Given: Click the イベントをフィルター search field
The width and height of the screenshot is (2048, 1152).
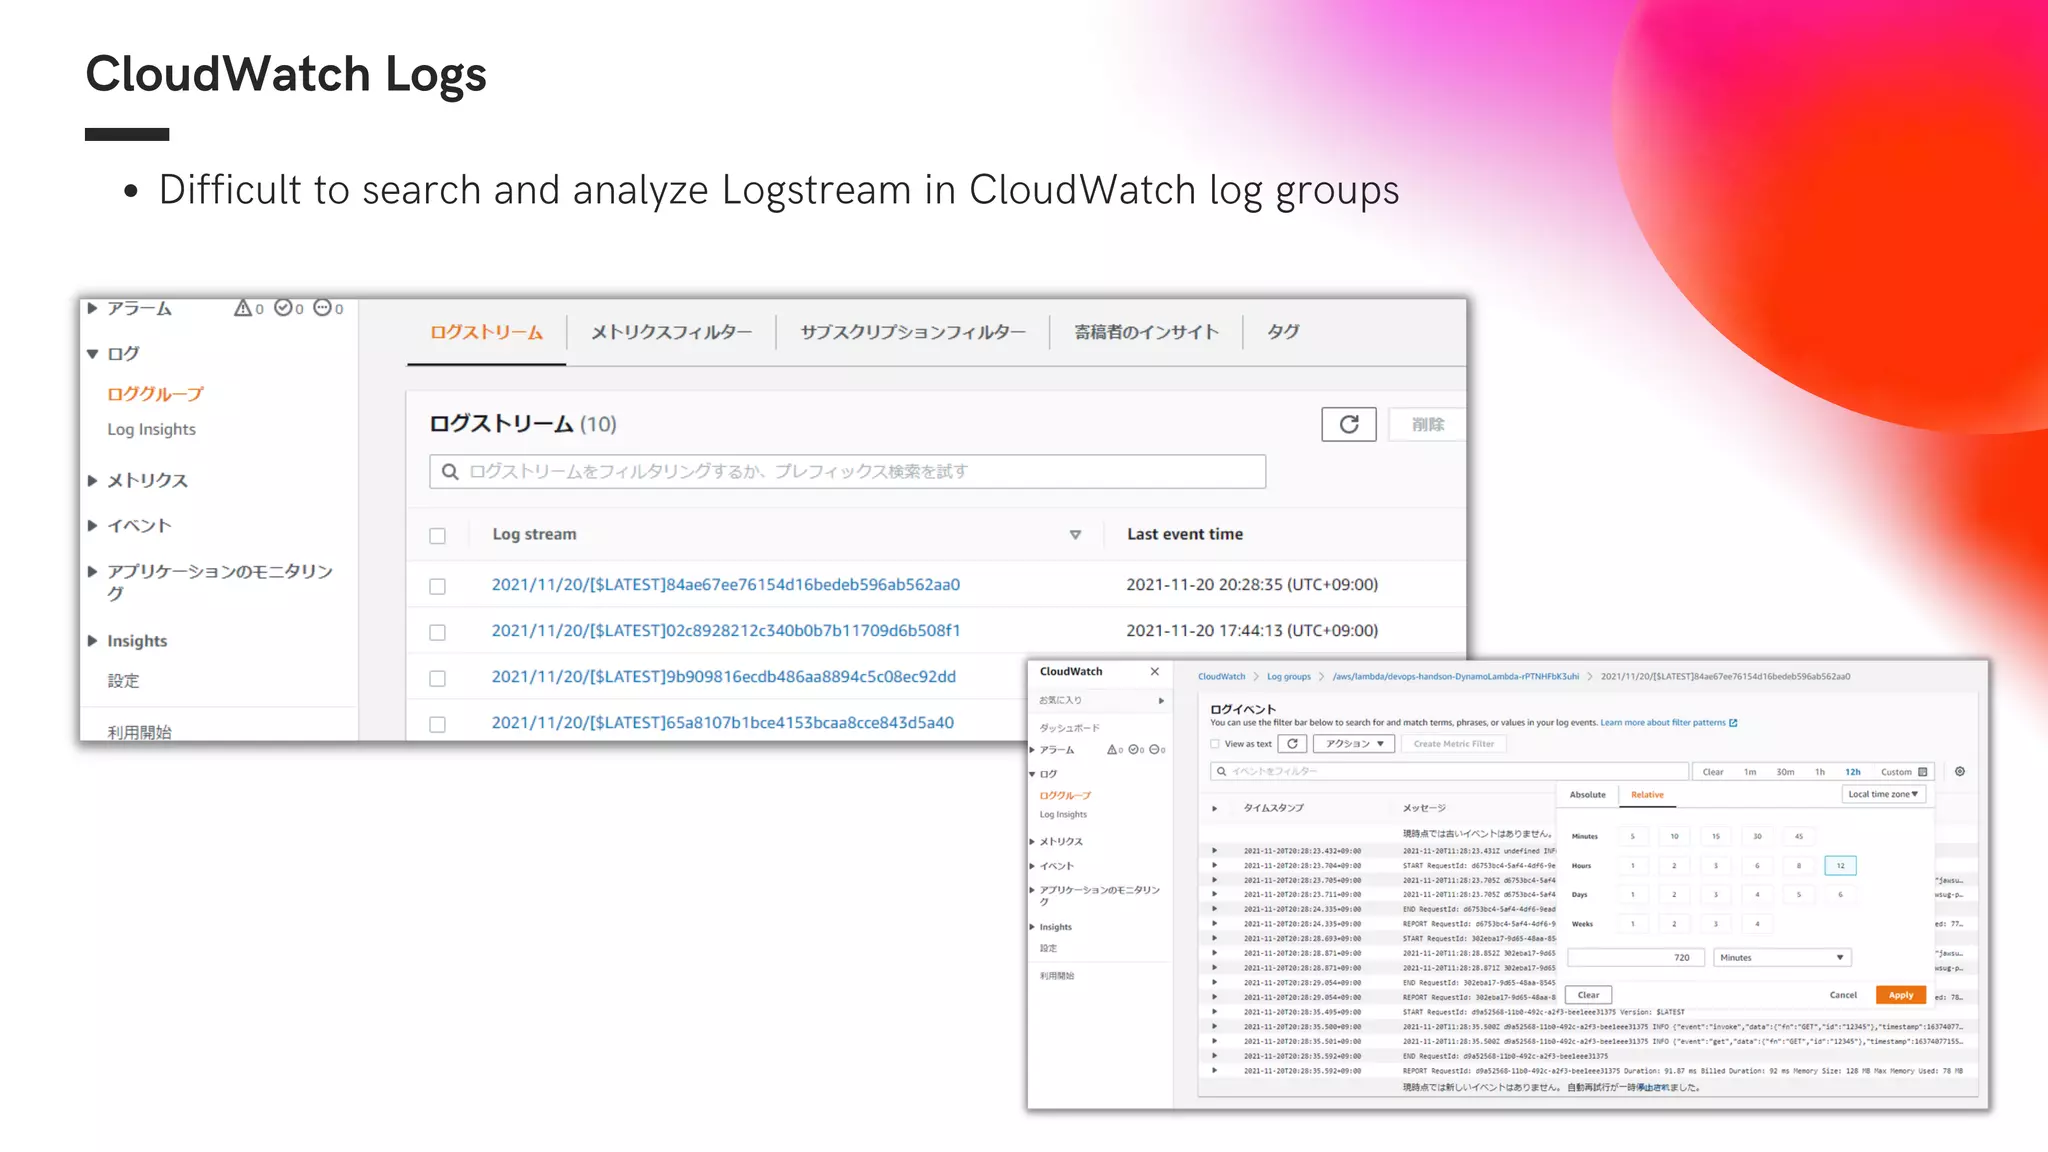Looking at the screenshot, I should click(1449, 771).
